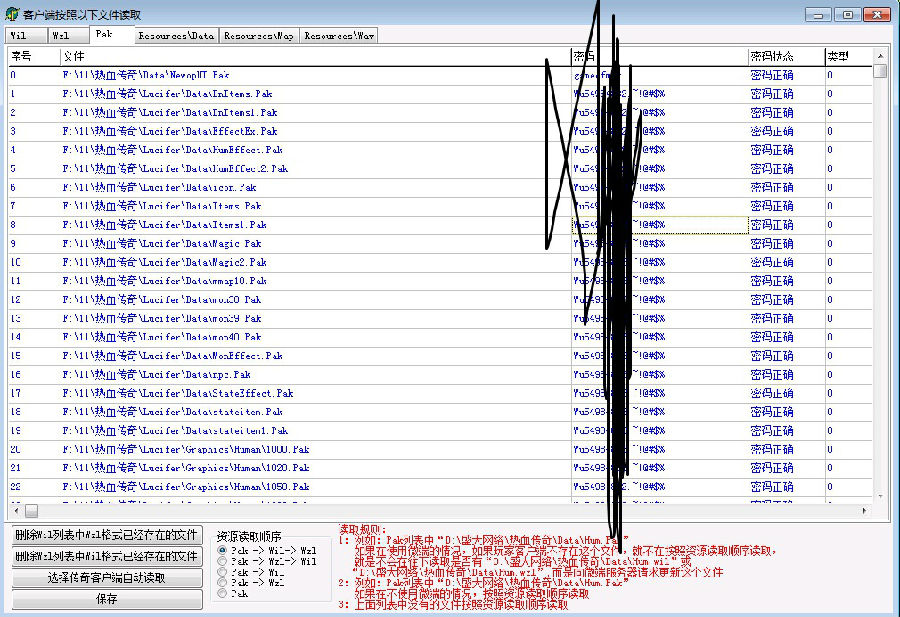900x617 pixels.
Task: Select the Data\Items.Pak file entry
Action: (162, 206)
